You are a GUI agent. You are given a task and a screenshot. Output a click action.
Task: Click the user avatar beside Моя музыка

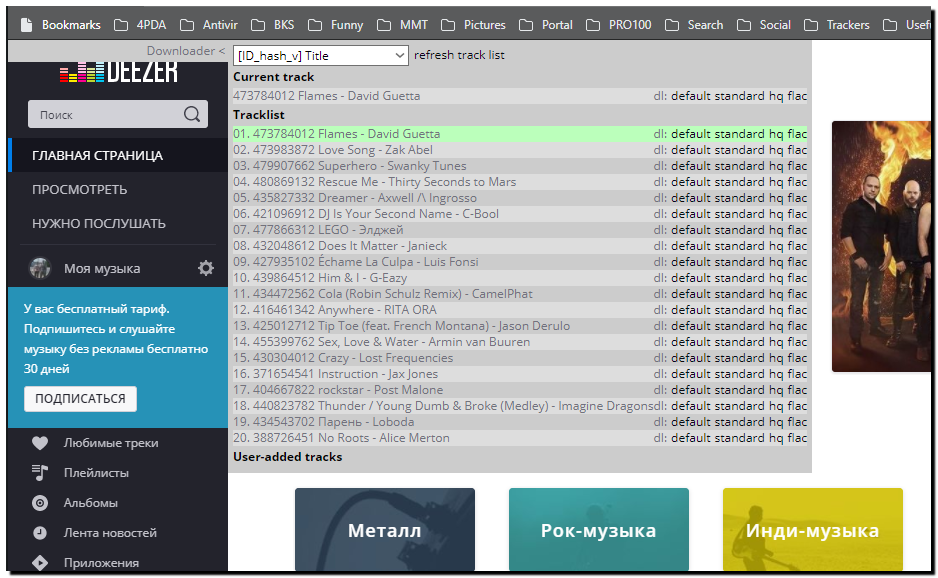[41, 268]
